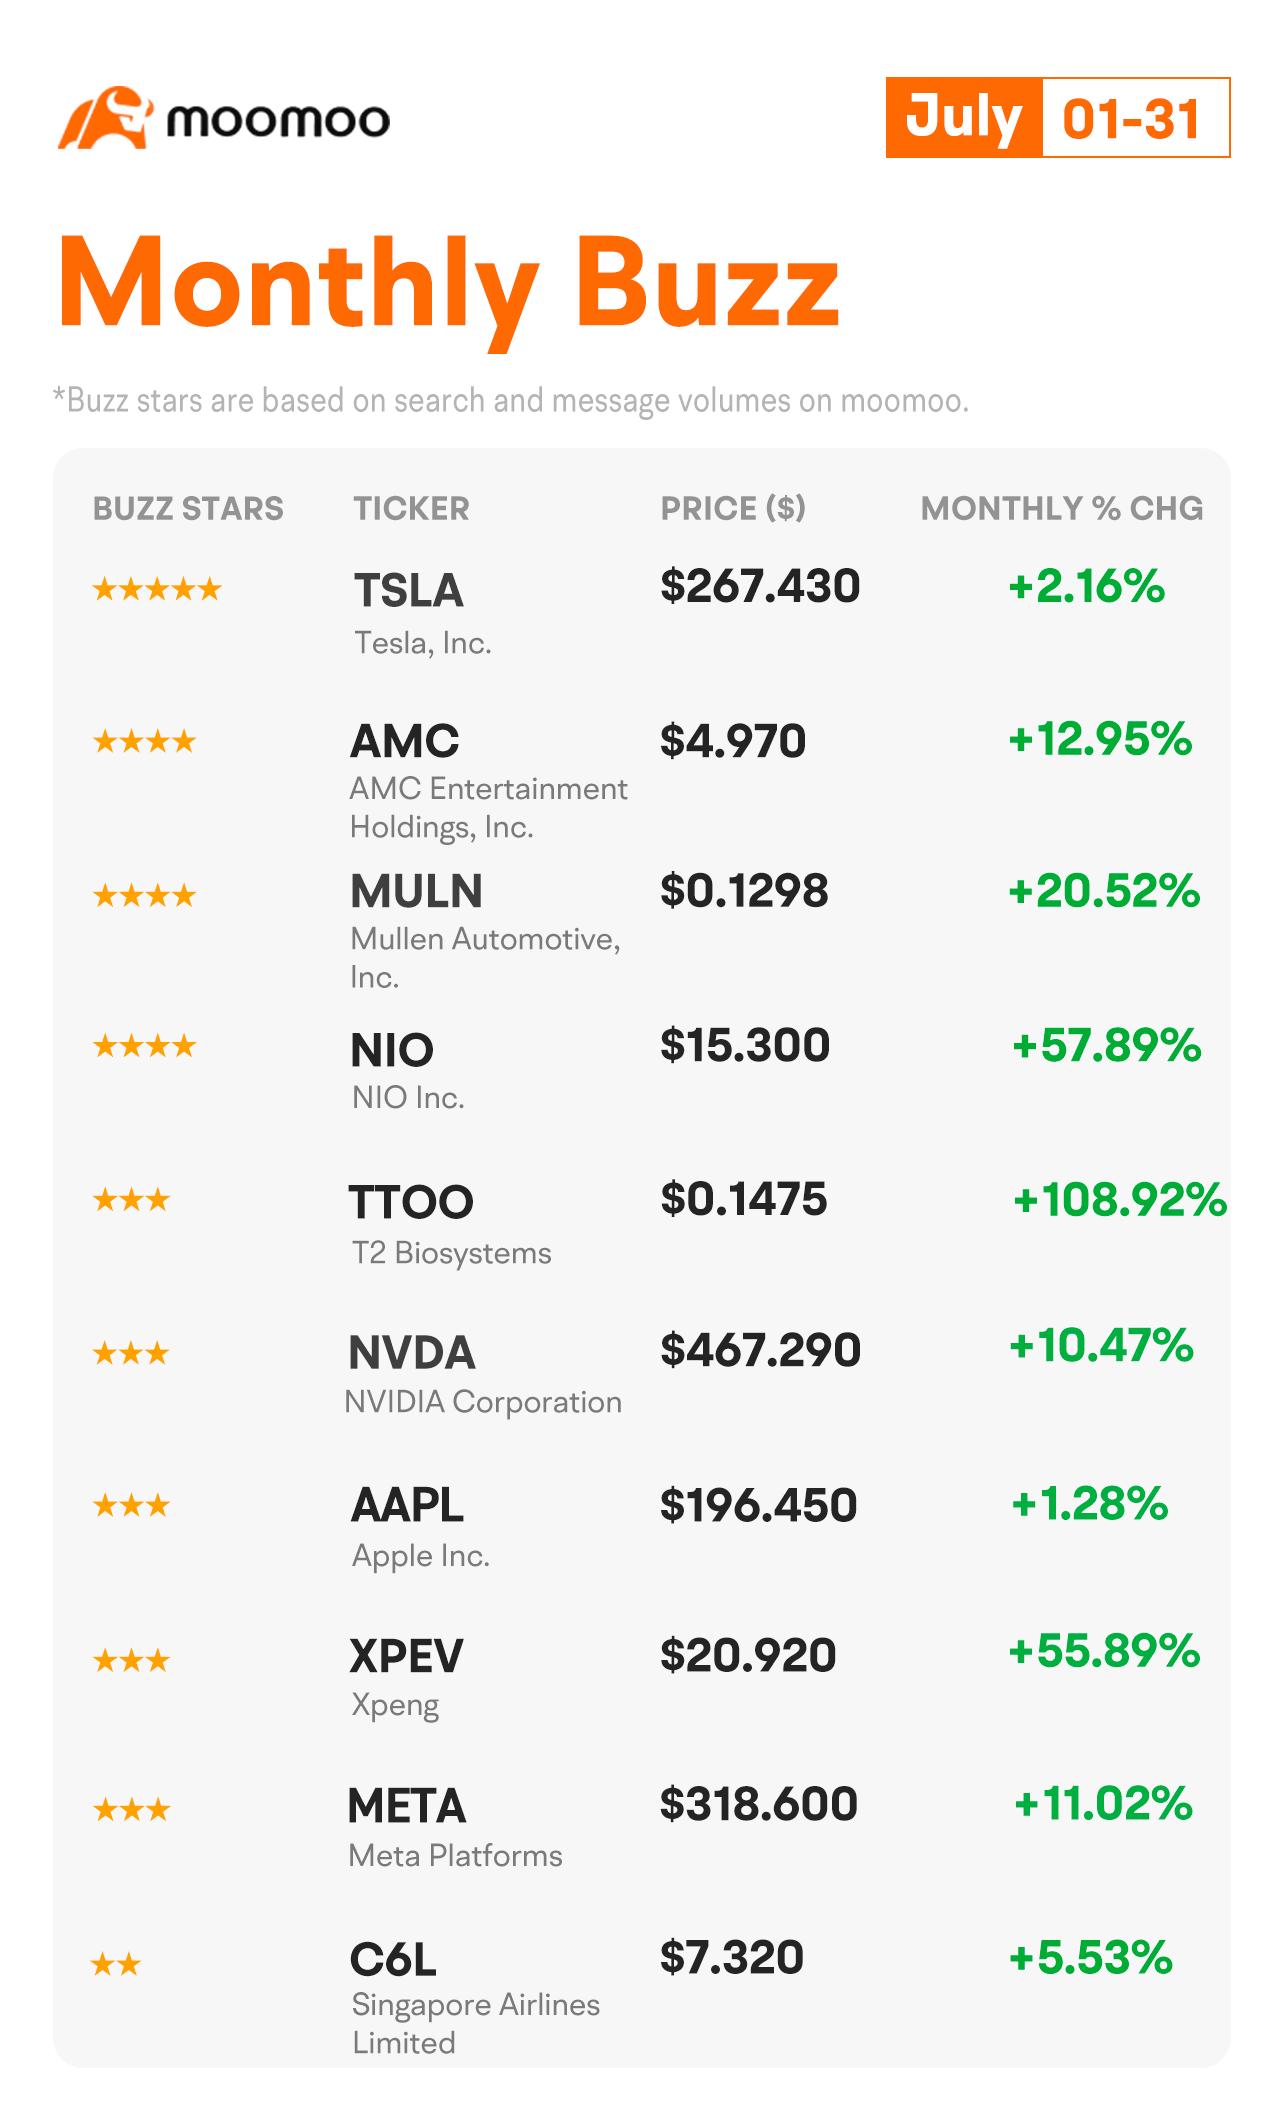This screenshot has width=1280, height=2121.
Task: Click the TICKER column header
Action: pos(411,508)
